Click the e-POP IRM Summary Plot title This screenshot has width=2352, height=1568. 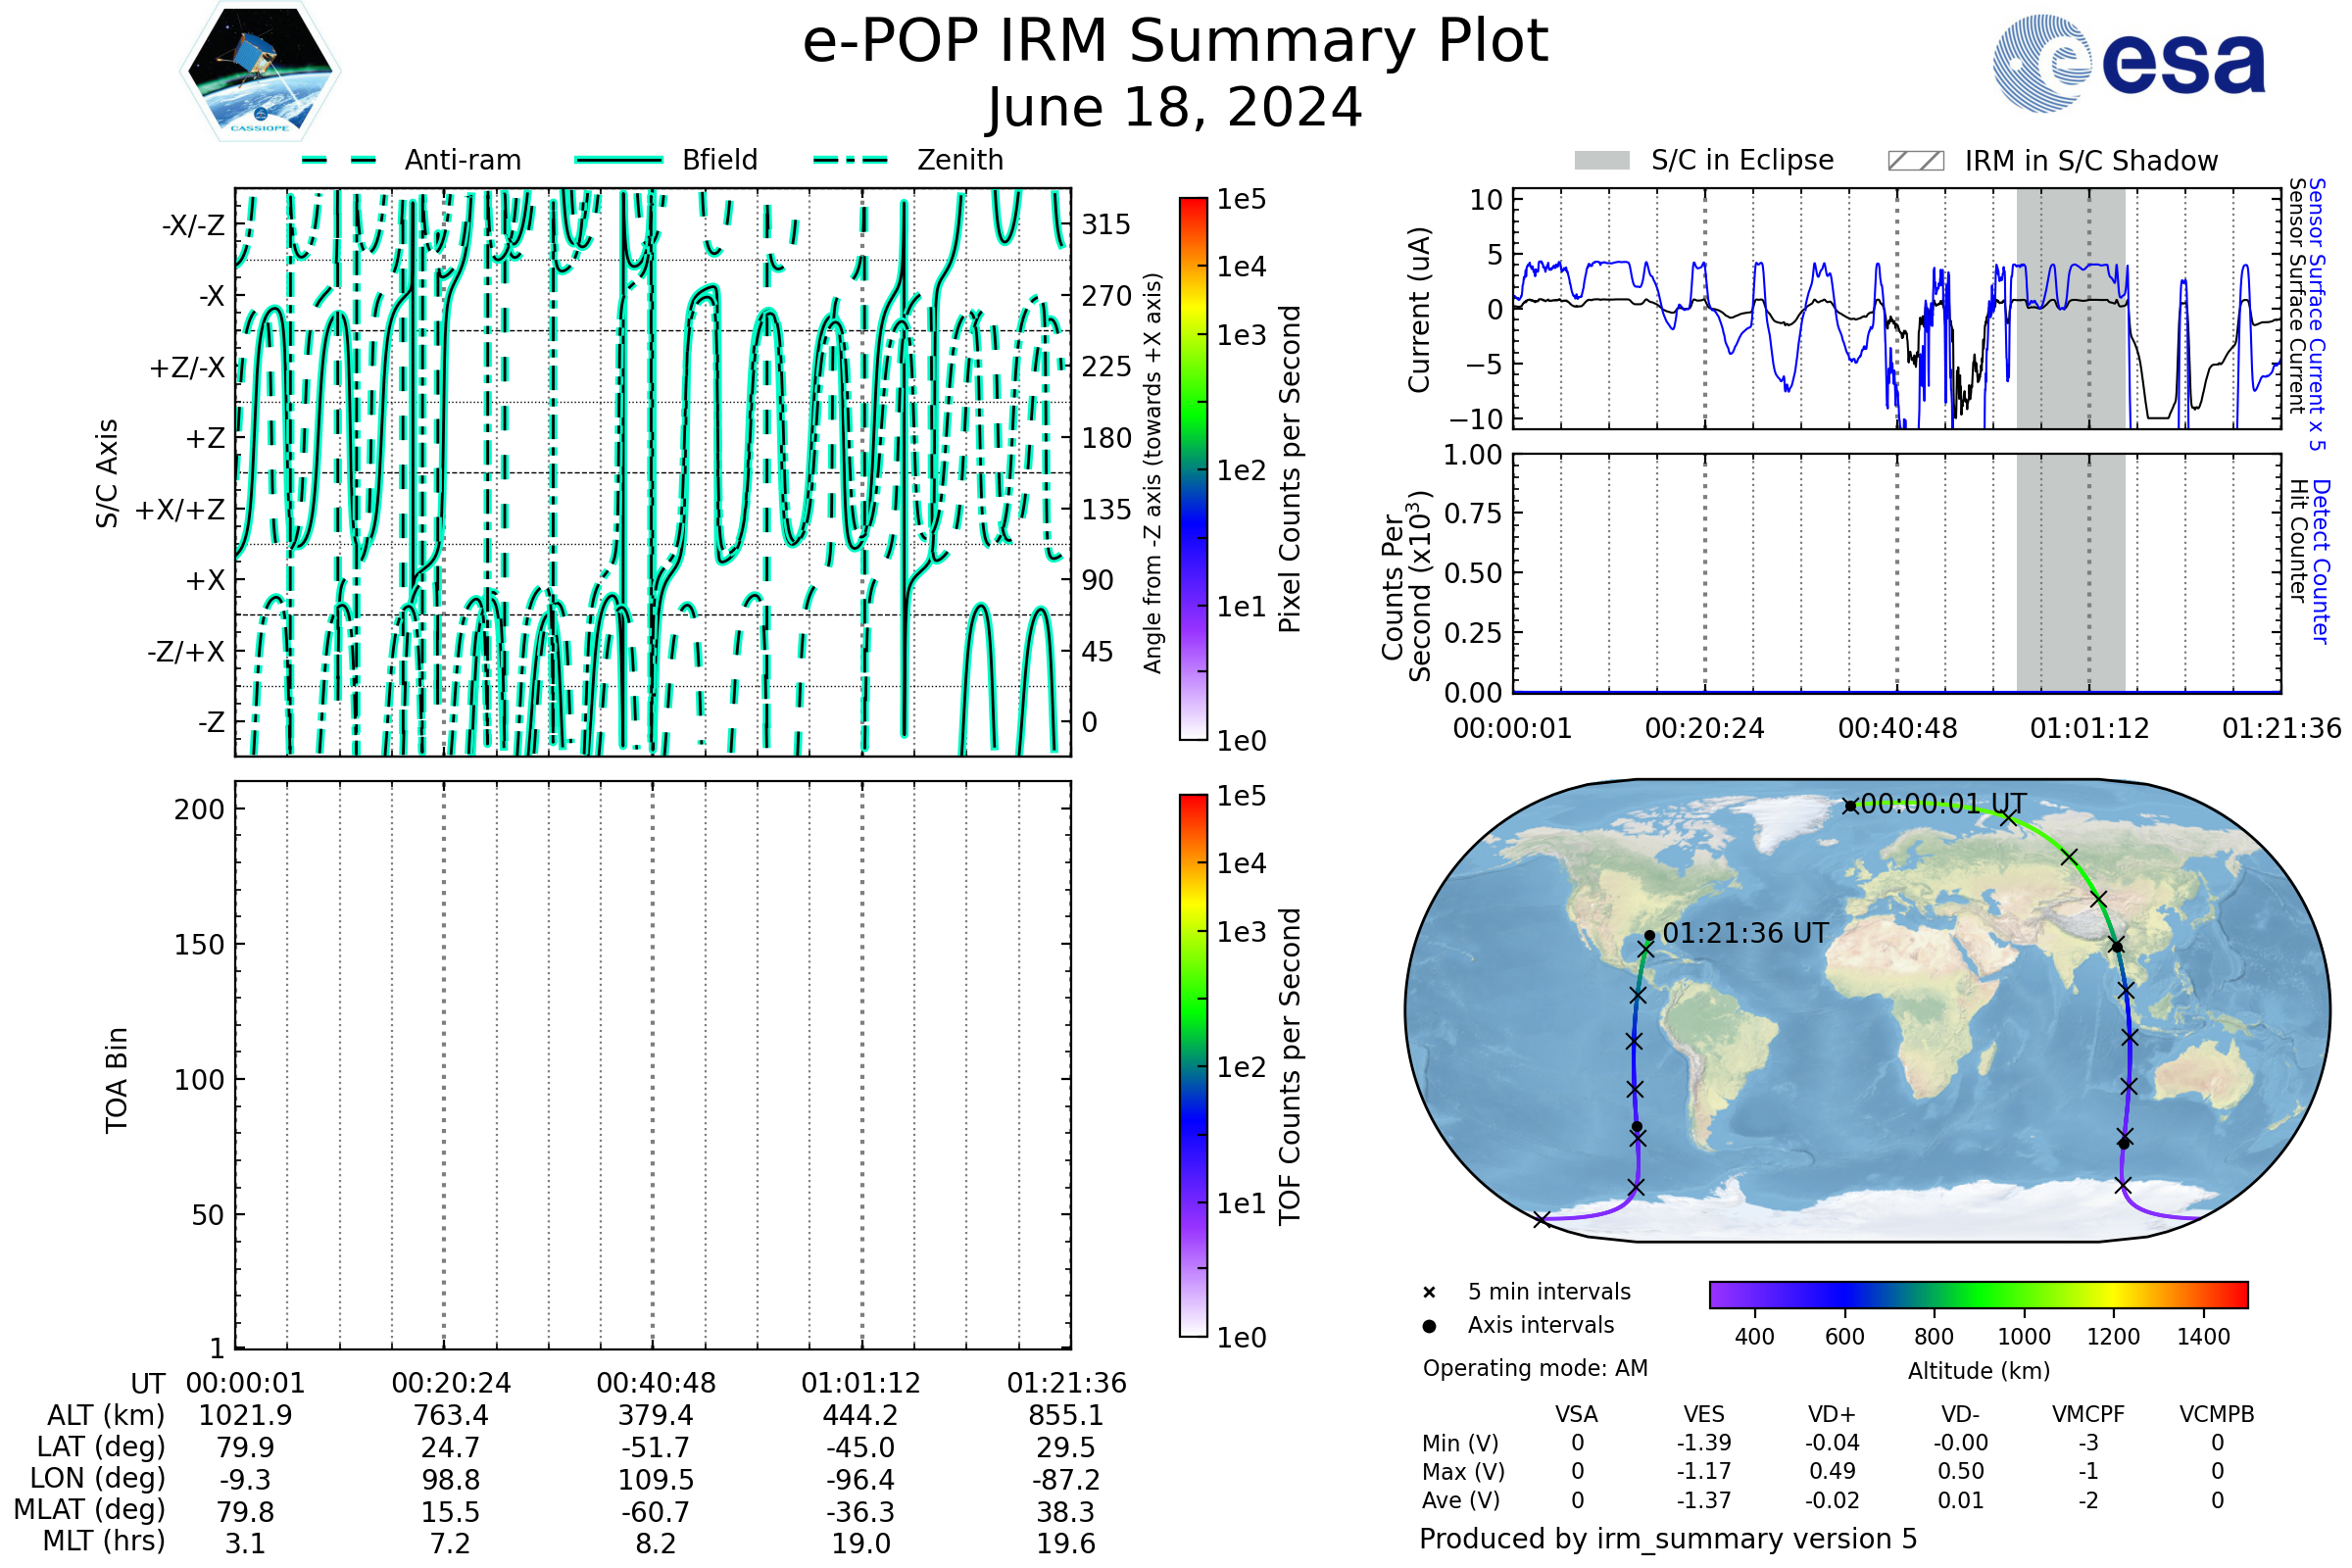[1175, 42]
